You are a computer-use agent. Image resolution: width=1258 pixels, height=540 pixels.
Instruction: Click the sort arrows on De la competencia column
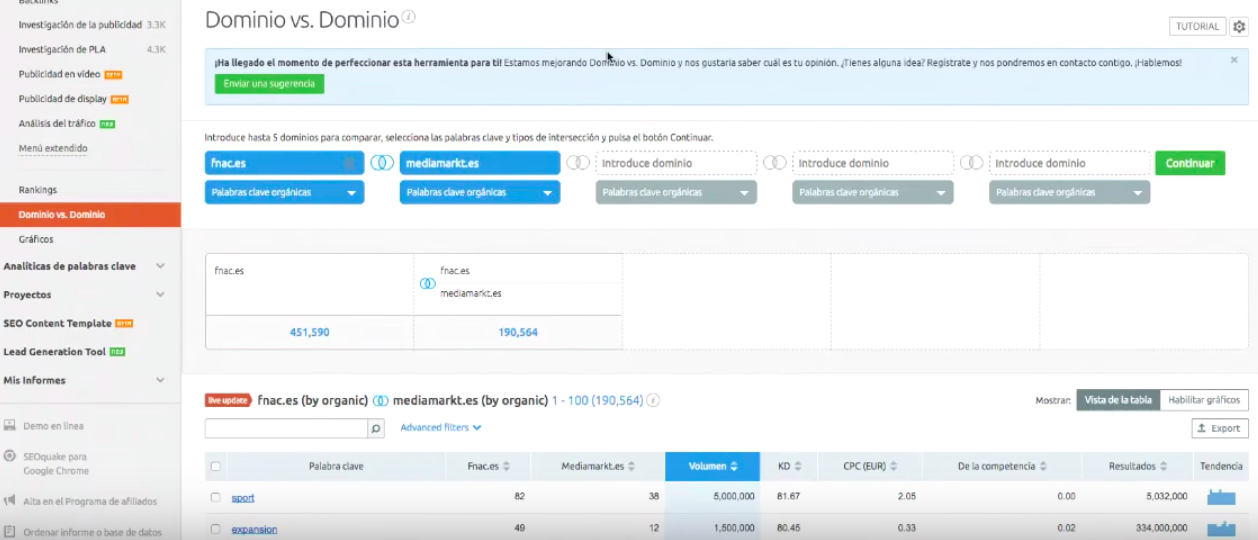[x=1043, y=467]
